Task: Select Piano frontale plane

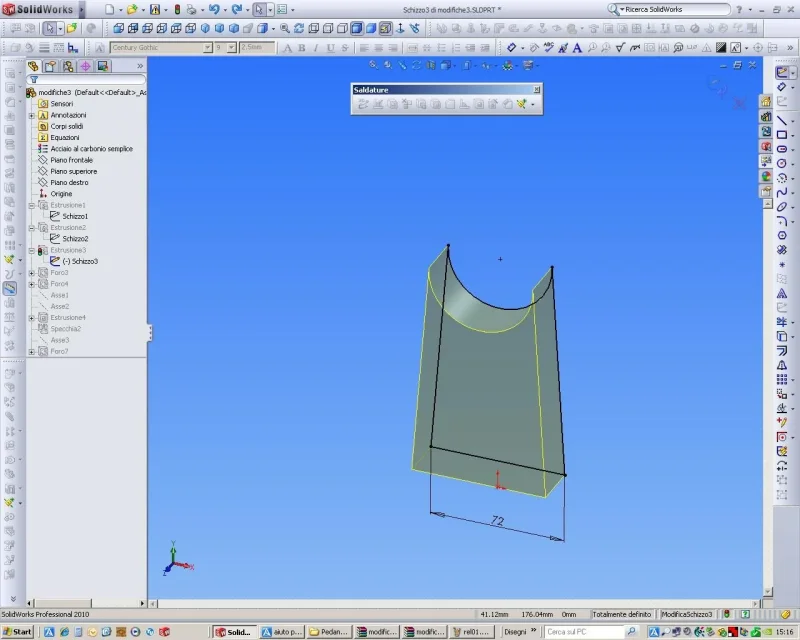Action: pos(71,160)
